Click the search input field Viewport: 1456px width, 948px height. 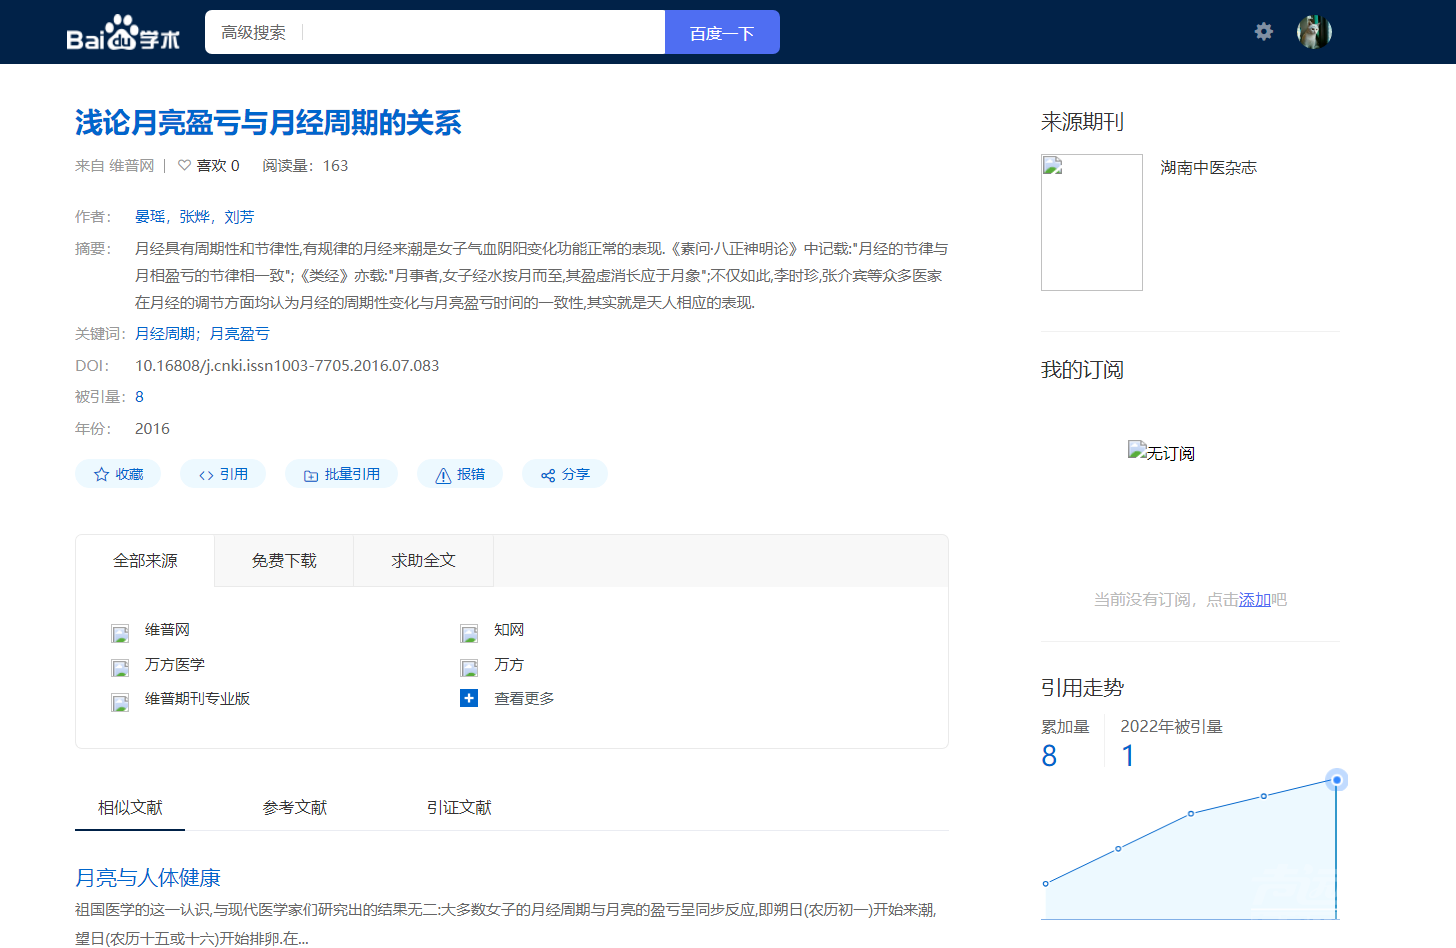483,32
